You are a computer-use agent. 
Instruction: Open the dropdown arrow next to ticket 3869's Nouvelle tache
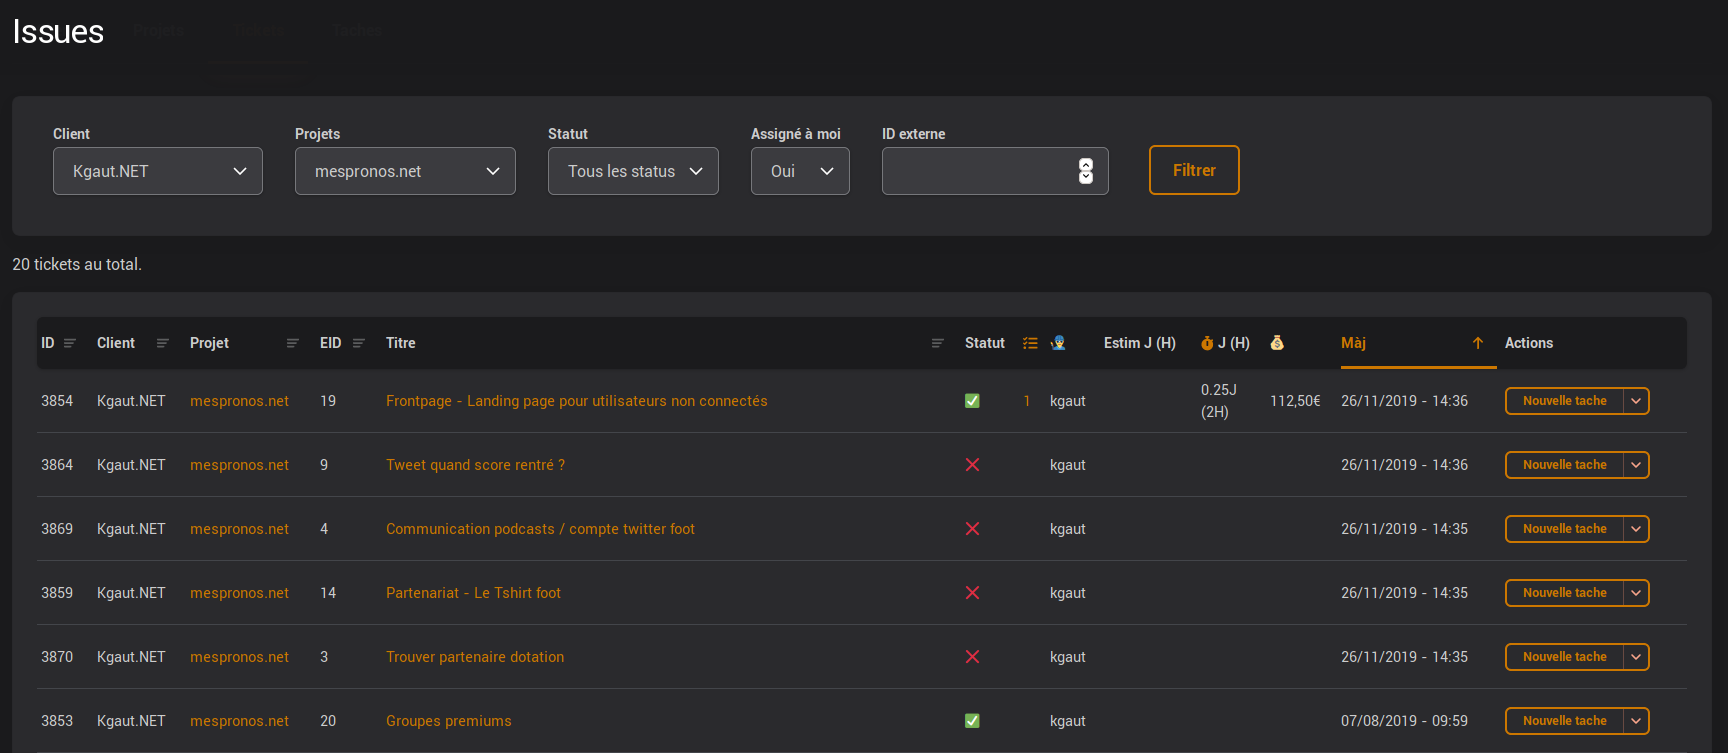pos(1636,529)
